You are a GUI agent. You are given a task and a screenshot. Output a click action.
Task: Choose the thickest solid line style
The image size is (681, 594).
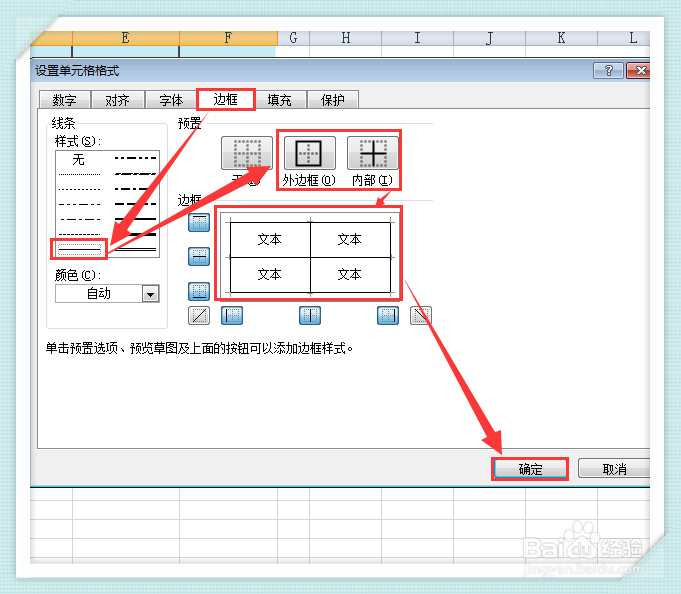pos(135,234)
